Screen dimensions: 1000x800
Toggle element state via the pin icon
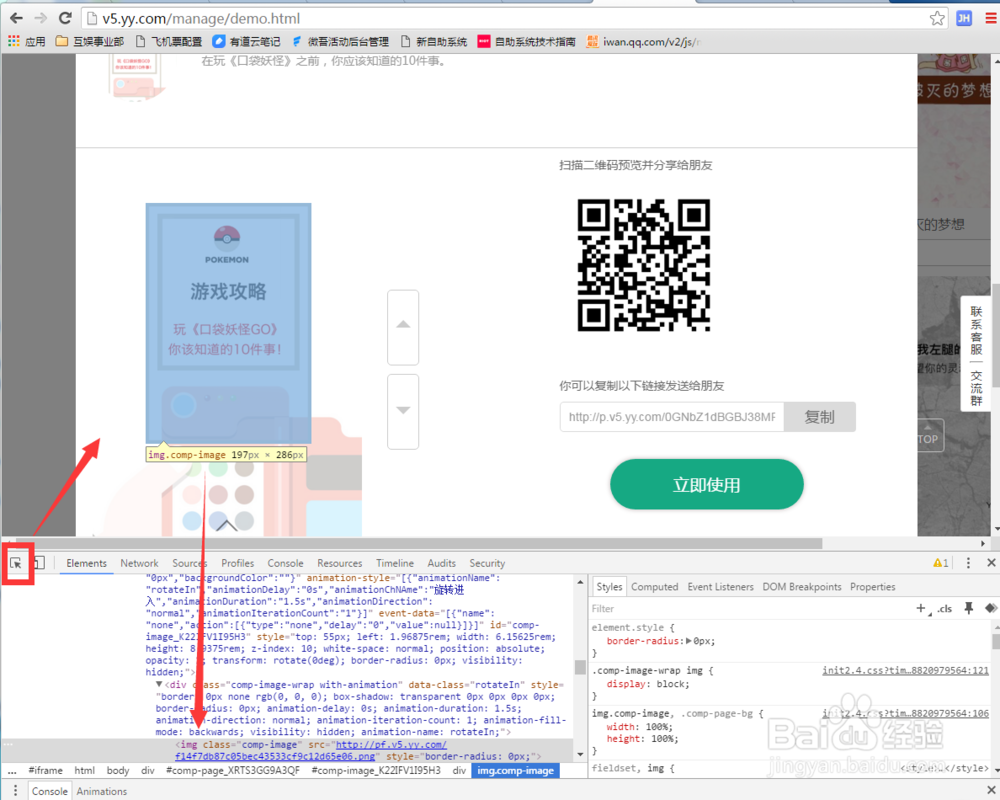point(968,608)
